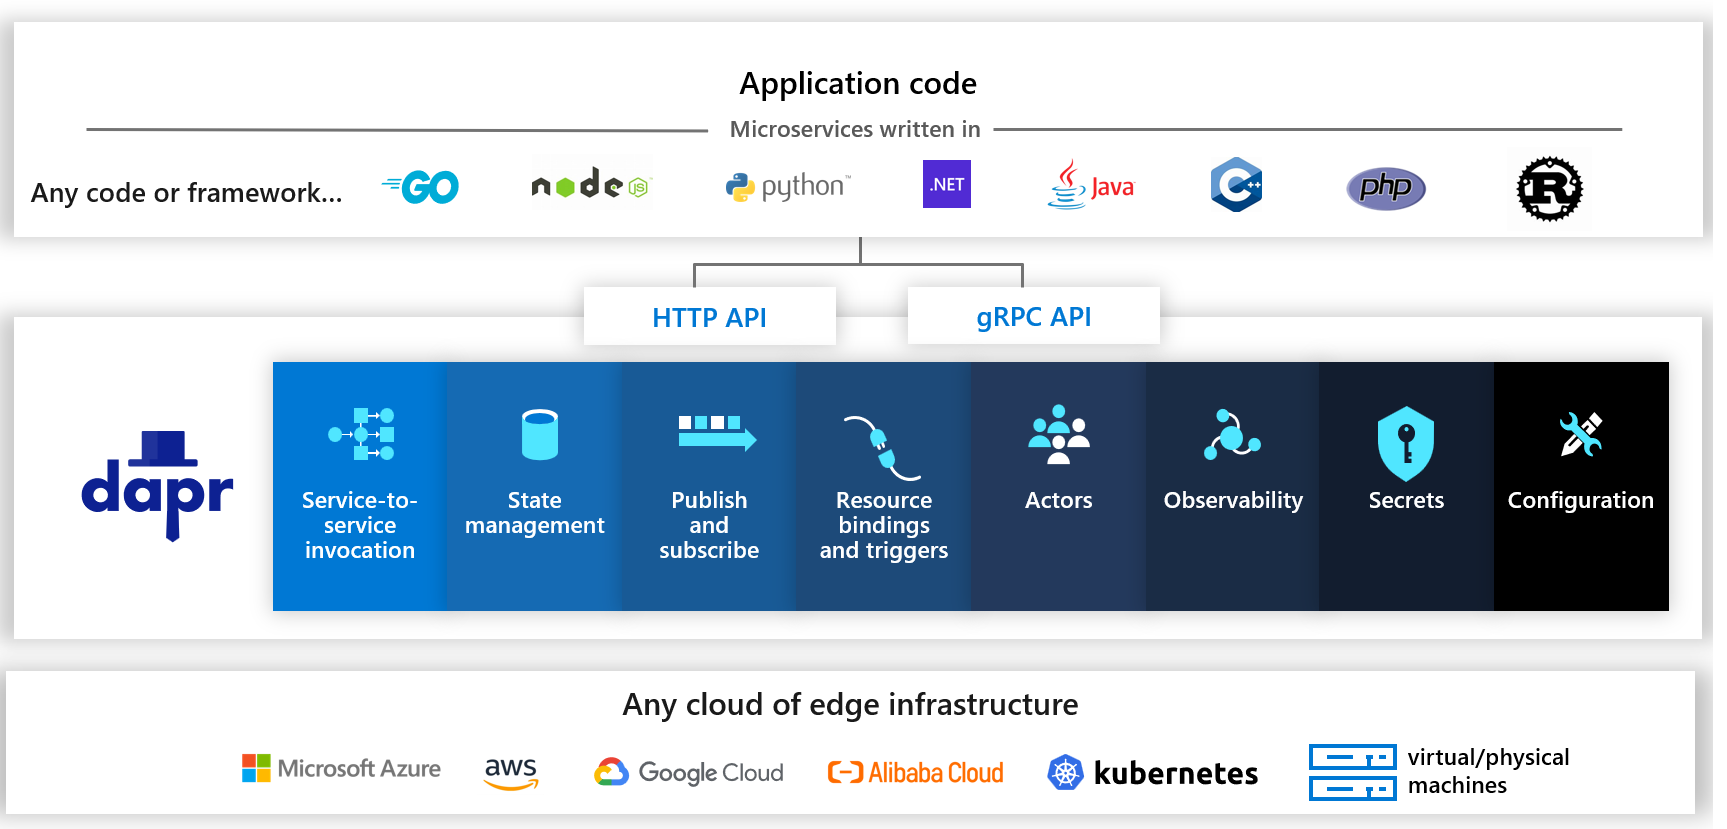Select the C++ hexagon logo
This screenshot has width=1727, height=829.
click(1236, 184)
